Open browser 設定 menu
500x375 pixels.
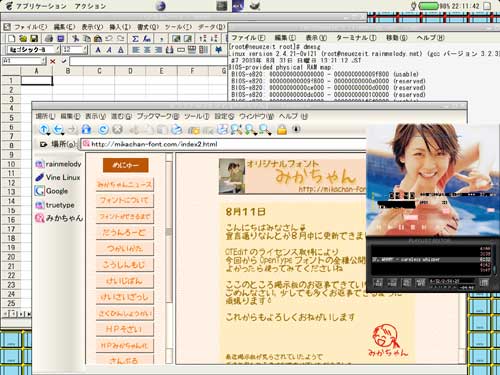tap(224, 116)
